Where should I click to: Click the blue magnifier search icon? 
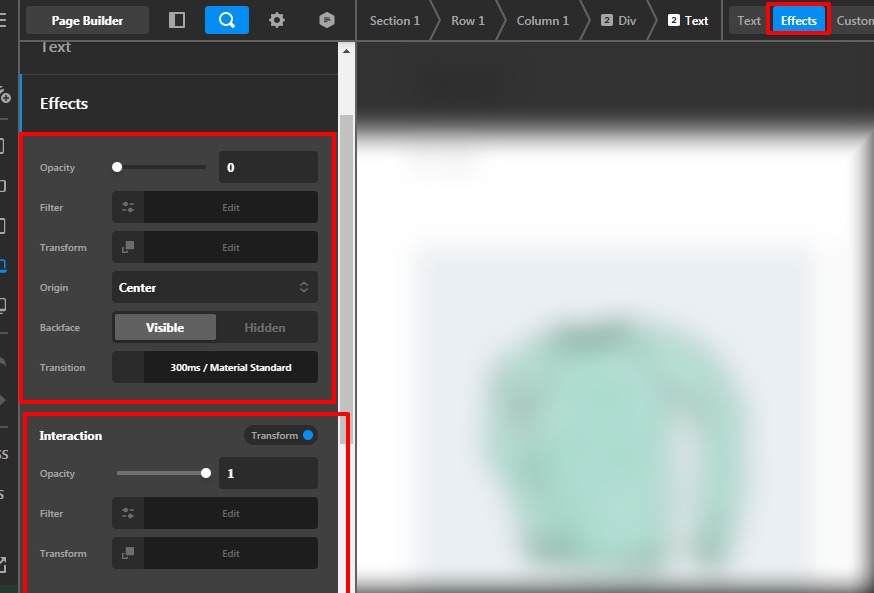point(226,20)
